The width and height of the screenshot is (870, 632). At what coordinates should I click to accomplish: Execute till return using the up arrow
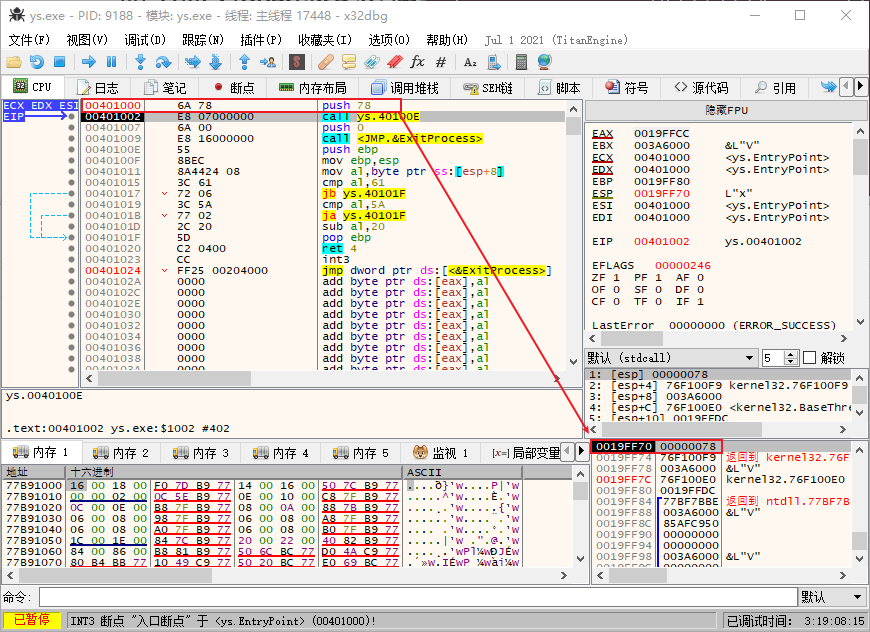(x=244, y=62)
